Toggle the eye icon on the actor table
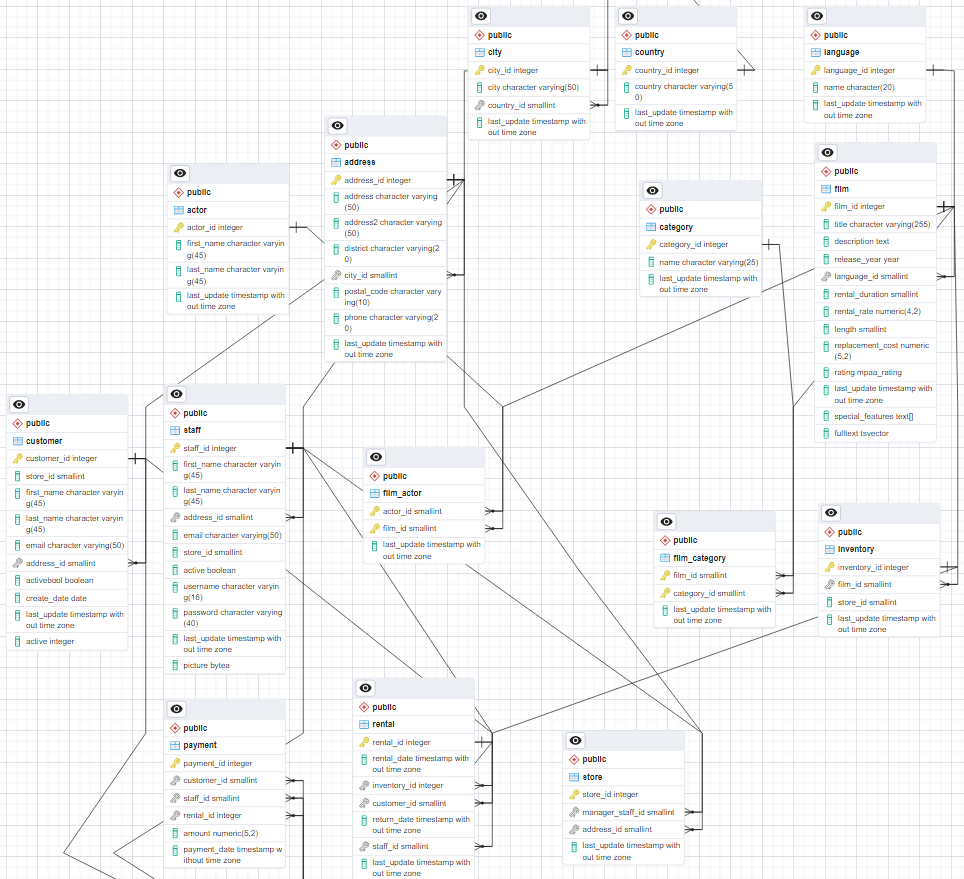964x879 pixels. click(179, 172)
